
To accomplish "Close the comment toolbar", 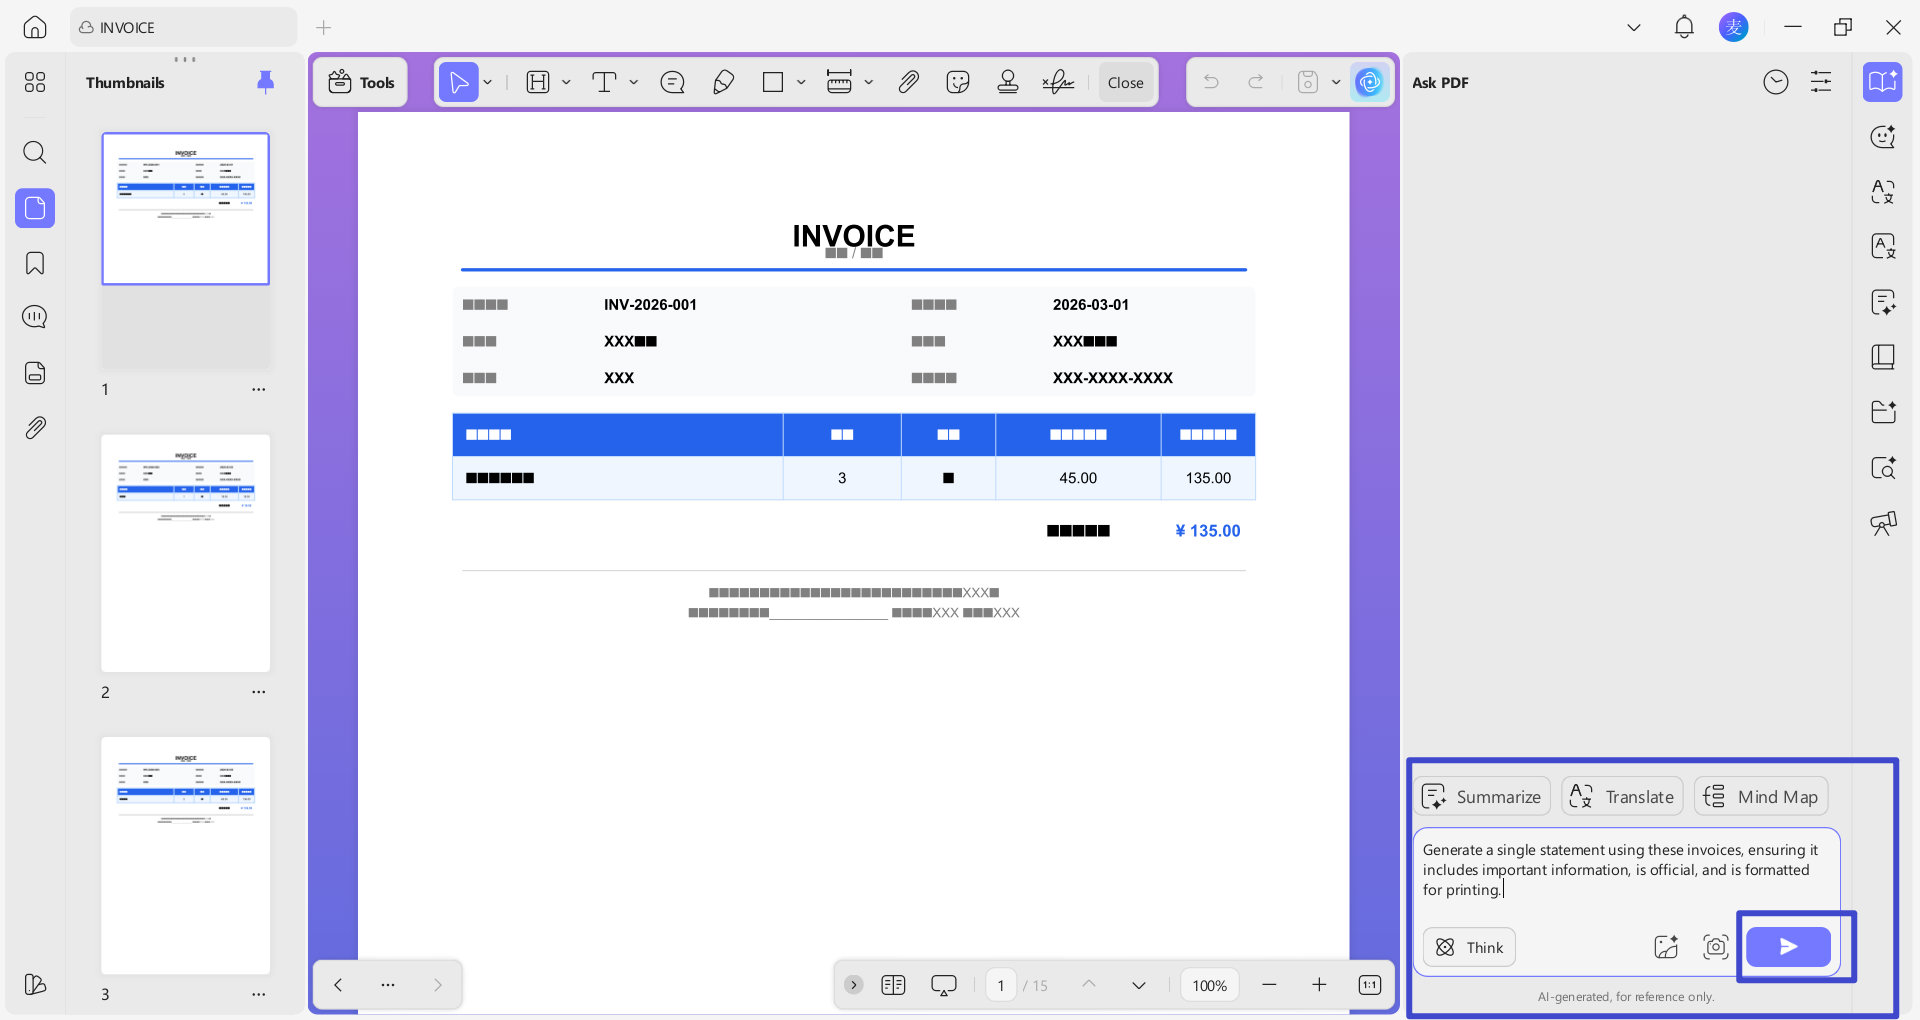I will (x=1126, y=83).
